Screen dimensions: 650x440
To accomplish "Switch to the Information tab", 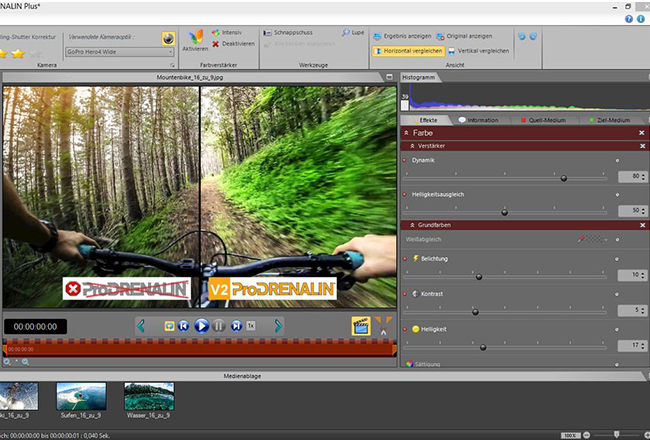I will (x=480, y=119).
